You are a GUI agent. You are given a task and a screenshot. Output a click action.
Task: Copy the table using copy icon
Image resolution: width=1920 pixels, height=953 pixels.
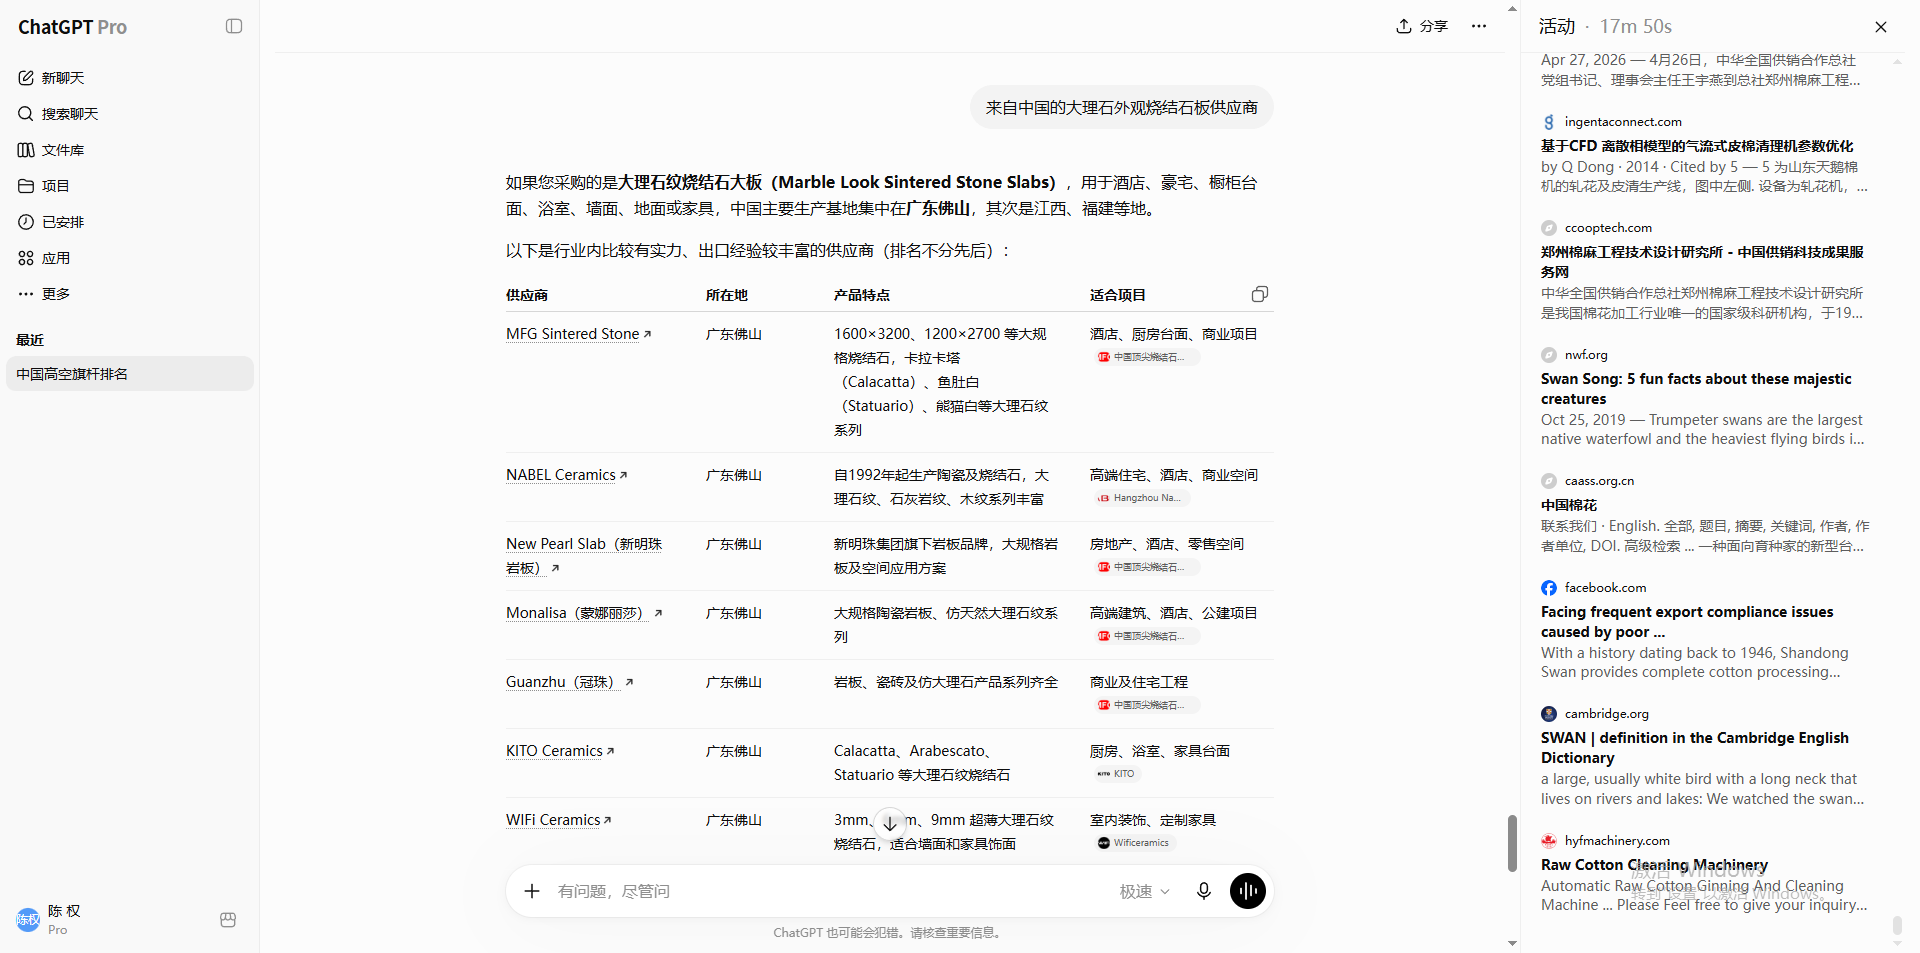1260,294
